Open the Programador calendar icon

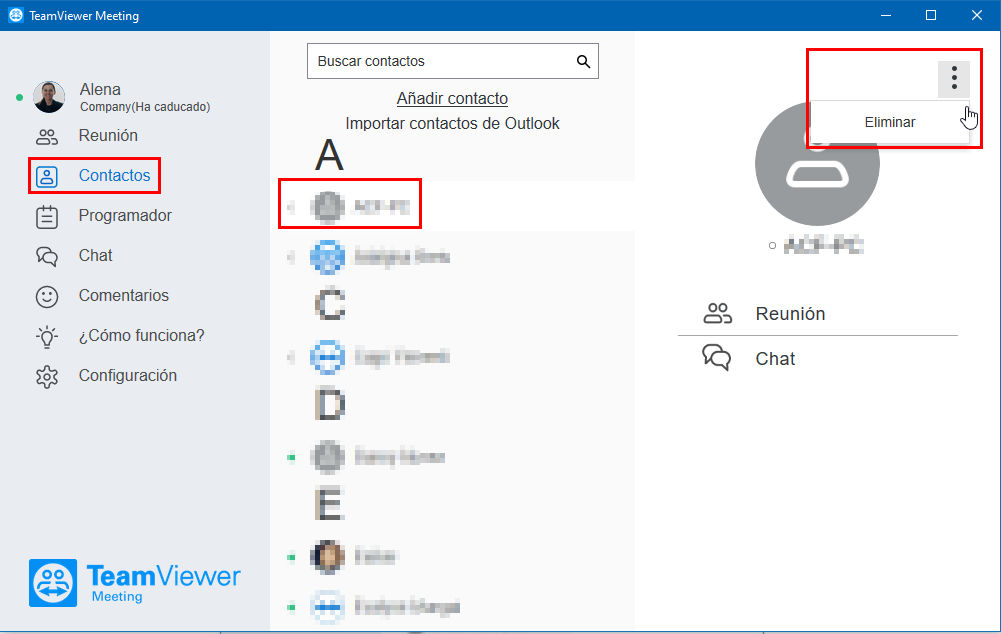(47, 216)
